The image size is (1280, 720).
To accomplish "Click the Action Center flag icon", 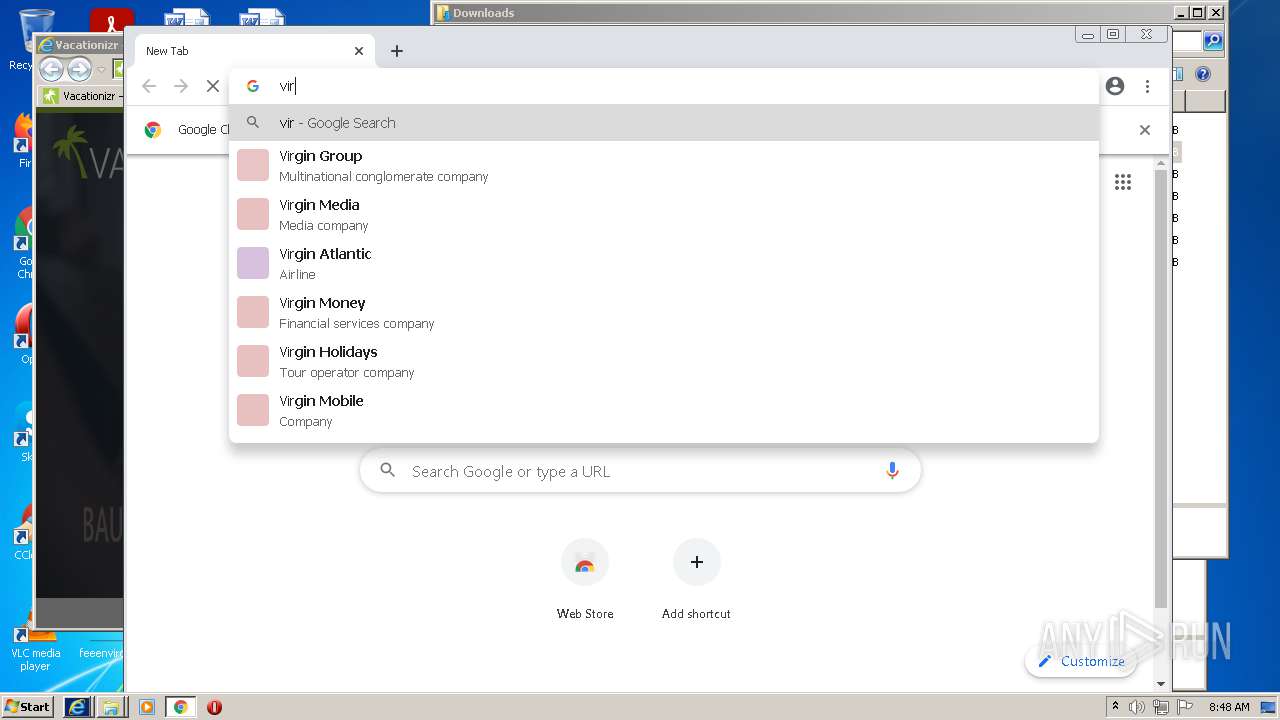I will (1185, 707).
